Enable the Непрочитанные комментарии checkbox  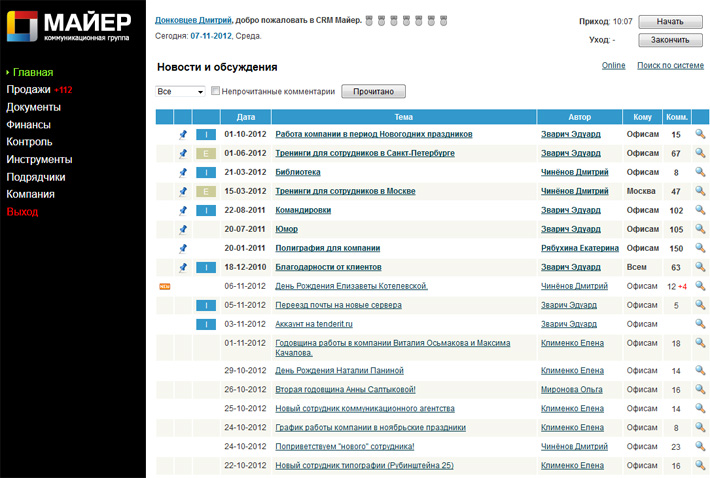216,91
